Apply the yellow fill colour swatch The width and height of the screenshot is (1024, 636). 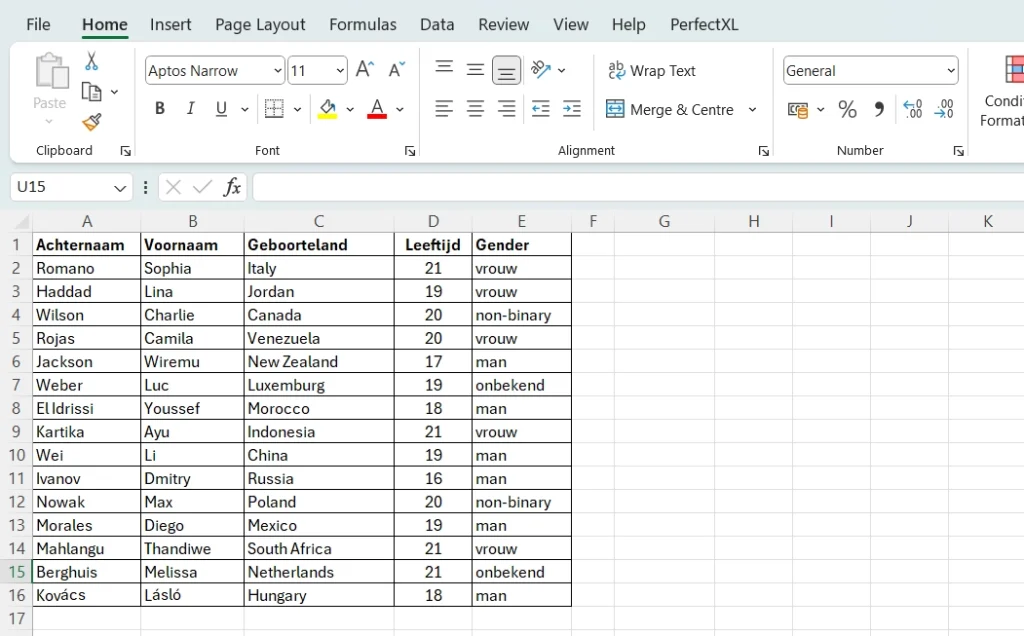[327, 109]
